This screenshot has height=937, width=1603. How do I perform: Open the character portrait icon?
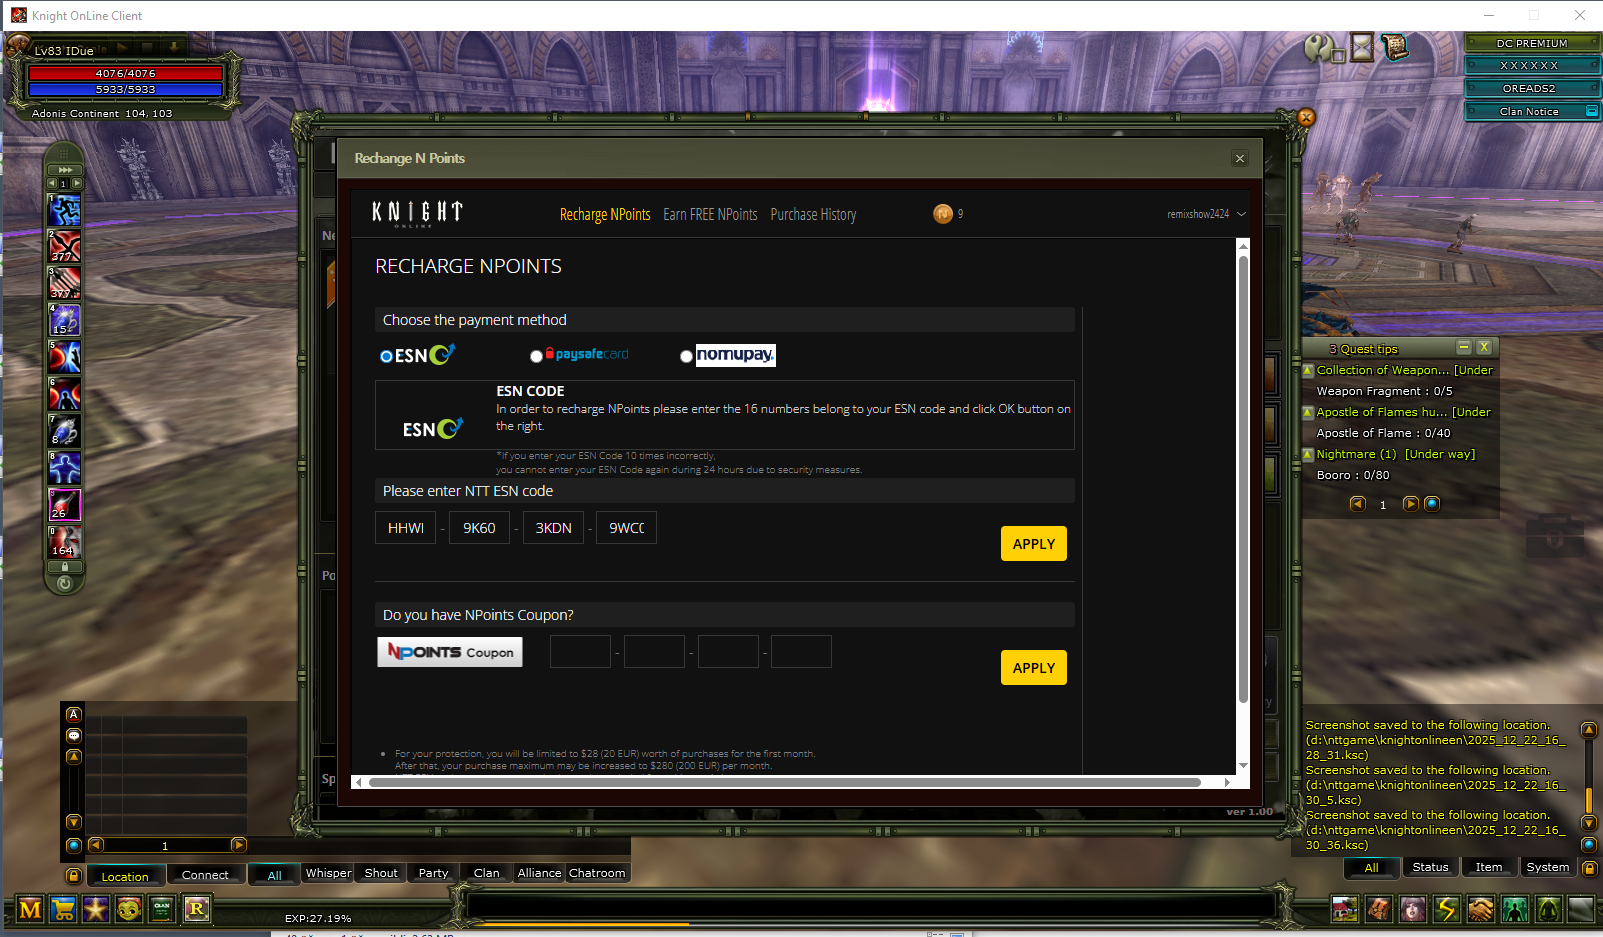click(1413, 909)
